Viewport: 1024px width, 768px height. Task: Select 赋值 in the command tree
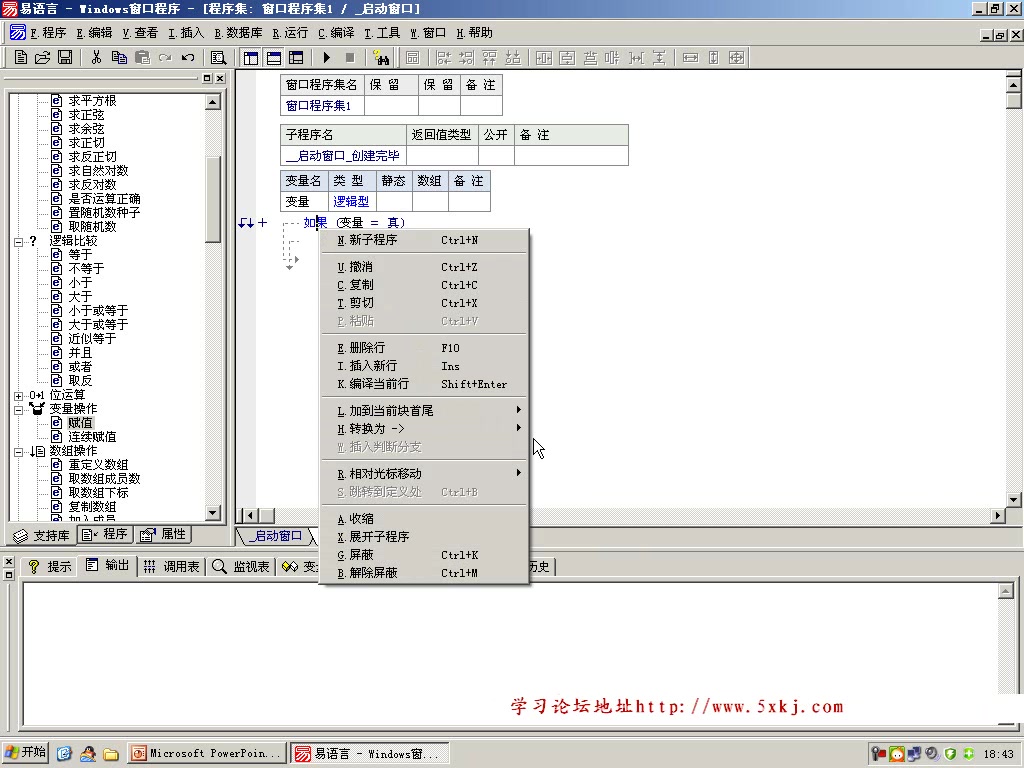tap(80, 423)
